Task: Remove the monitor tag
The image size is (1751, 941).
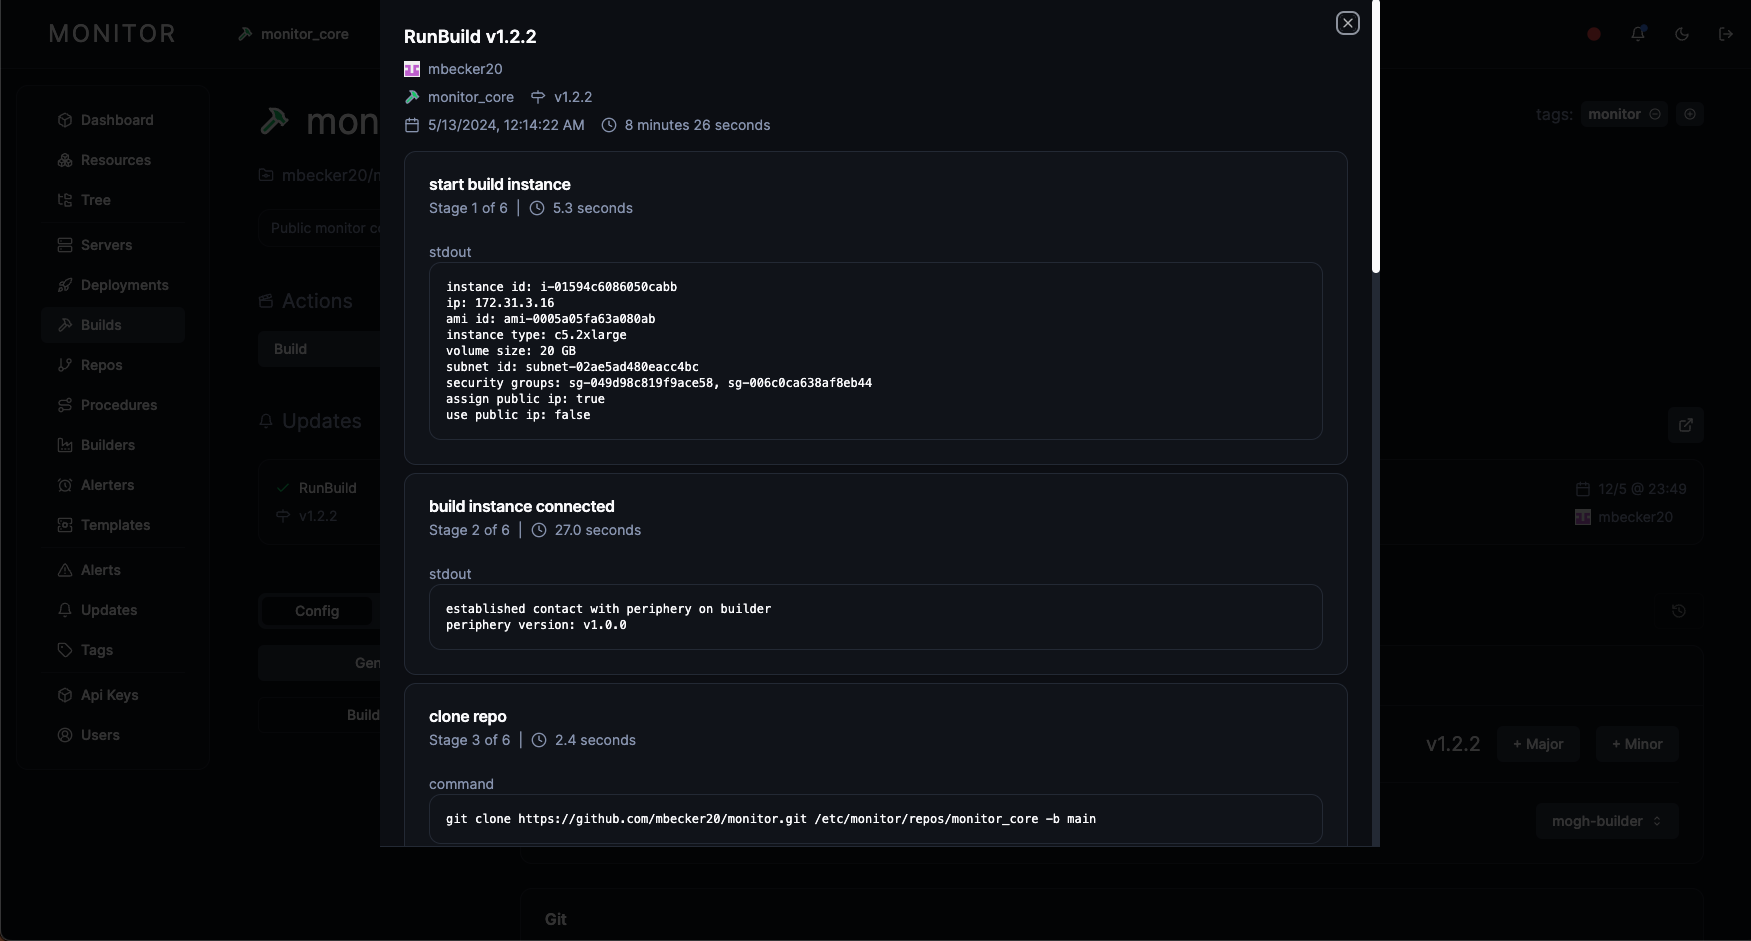Action: coord(1655,114)
